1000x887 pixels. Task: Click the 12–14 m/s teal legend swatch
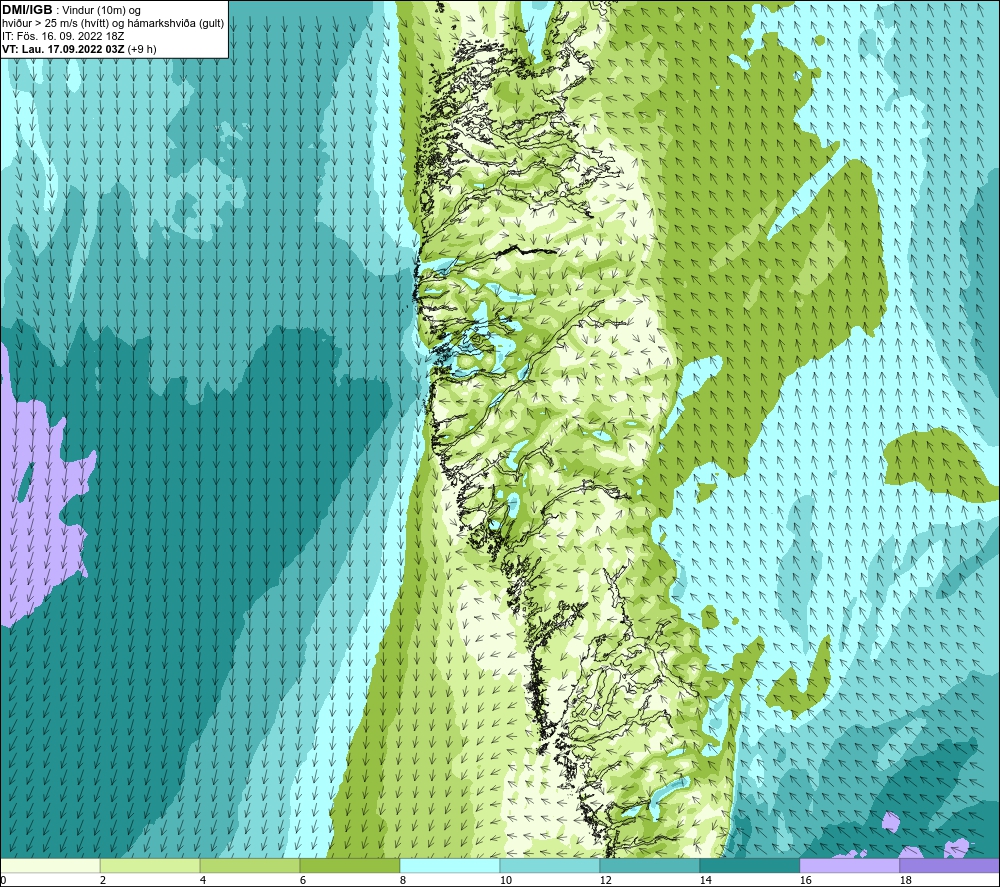tap(650, 866)
